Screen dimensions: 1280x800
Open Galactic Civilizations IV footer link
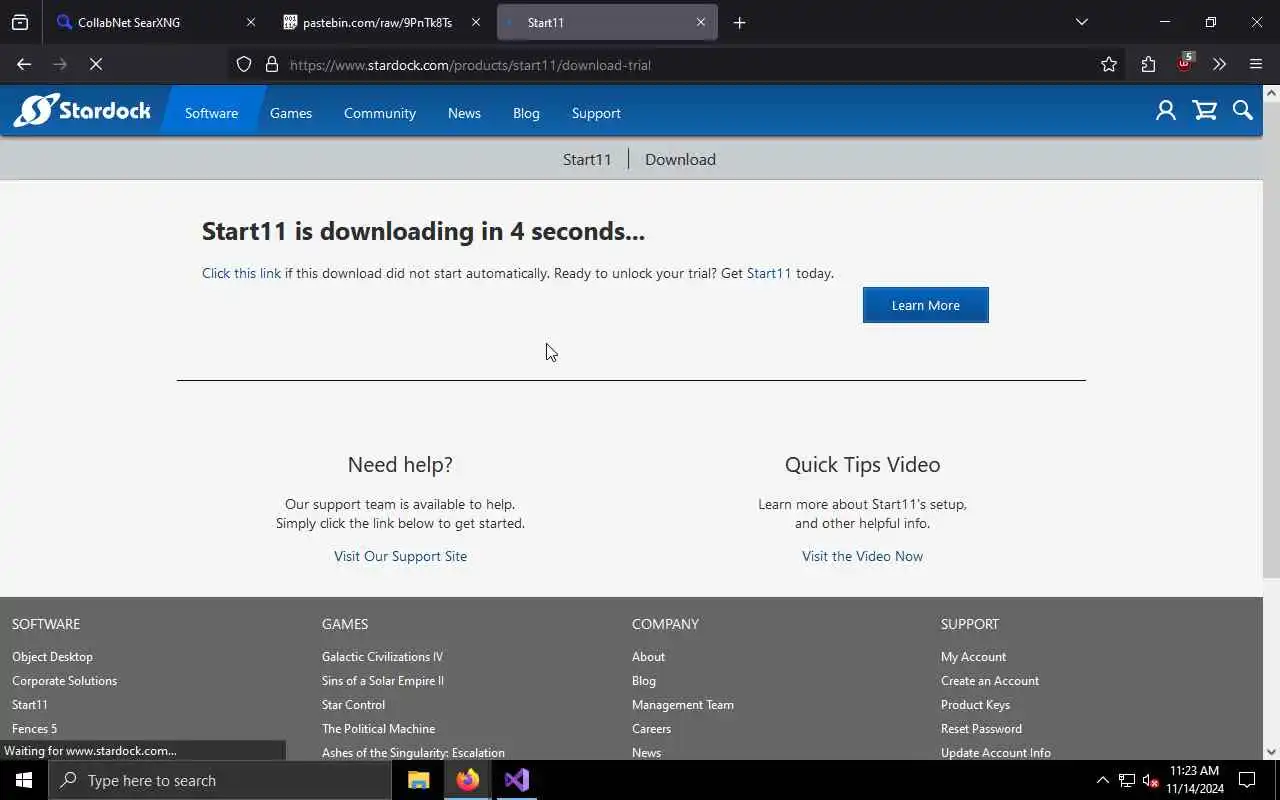pos(382,657)
